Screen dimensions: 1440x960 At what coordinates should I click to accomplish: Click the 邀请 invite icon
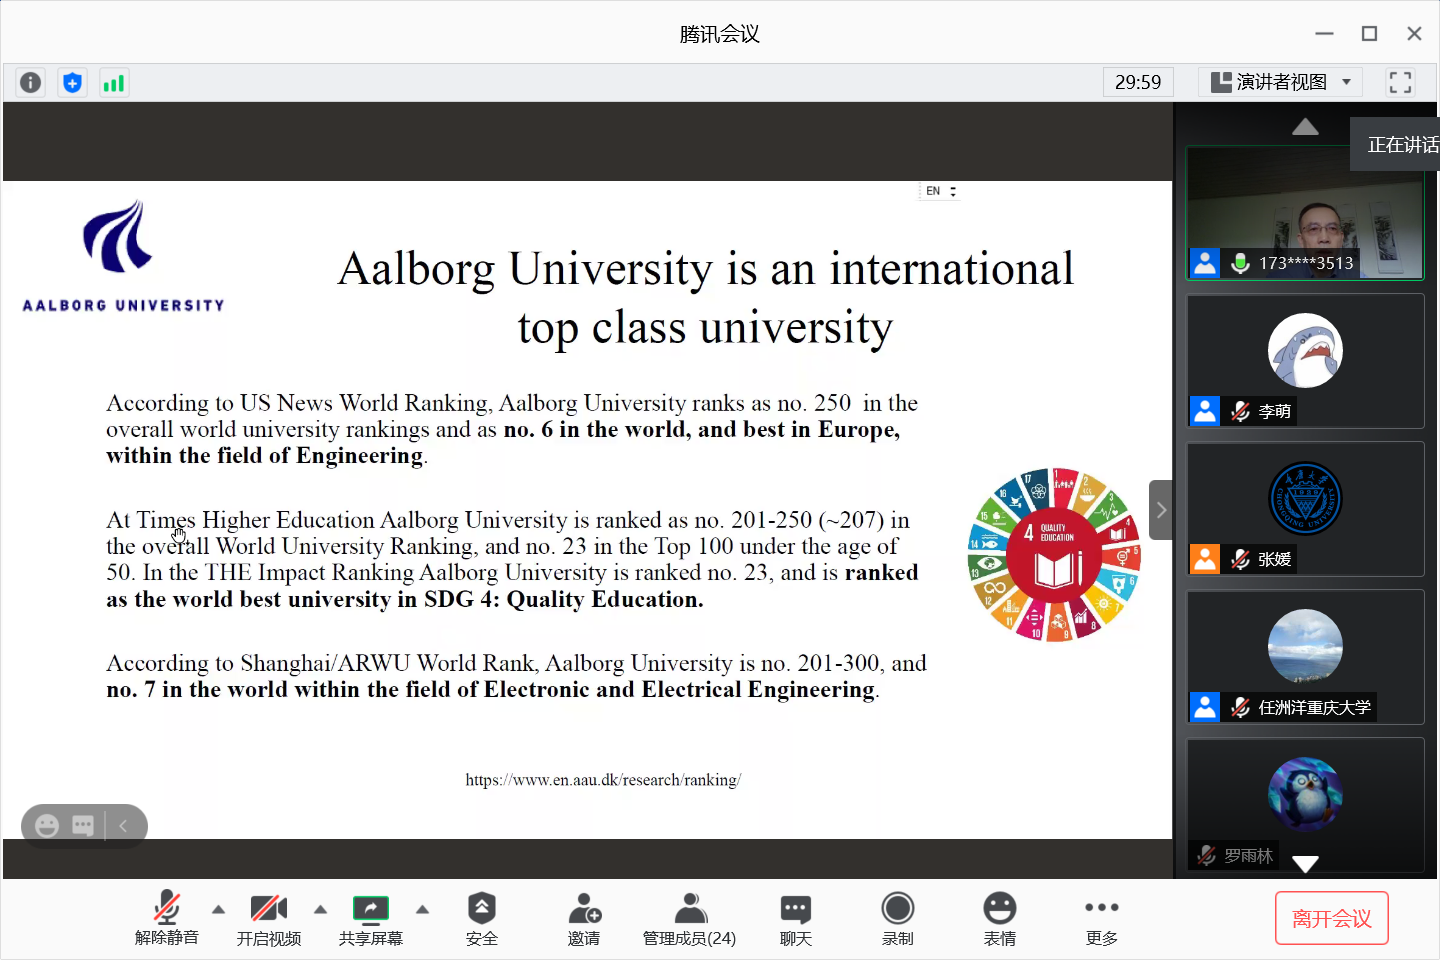(584, 918)
